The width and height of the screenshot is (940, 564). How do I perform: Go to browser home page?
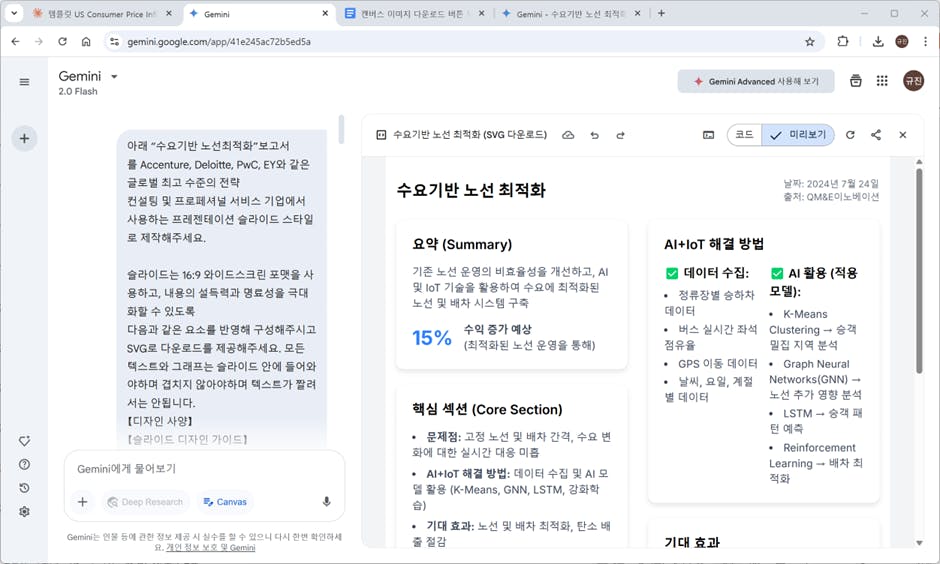click(x=86, y=41)
